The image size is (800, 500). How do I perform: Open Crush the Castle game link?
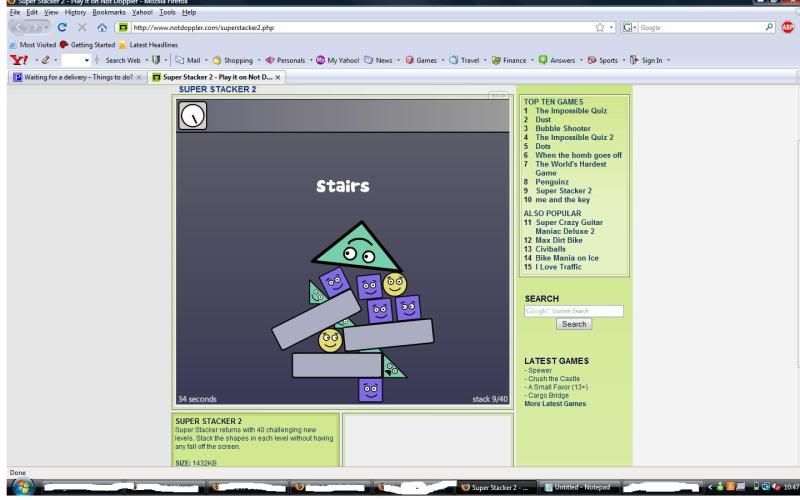(555, 379)
